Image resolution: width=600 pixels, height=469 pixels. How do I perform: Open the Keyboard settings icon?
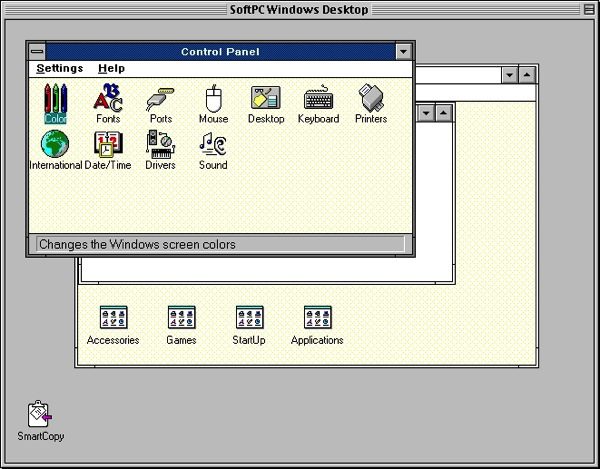click(318, 99)
